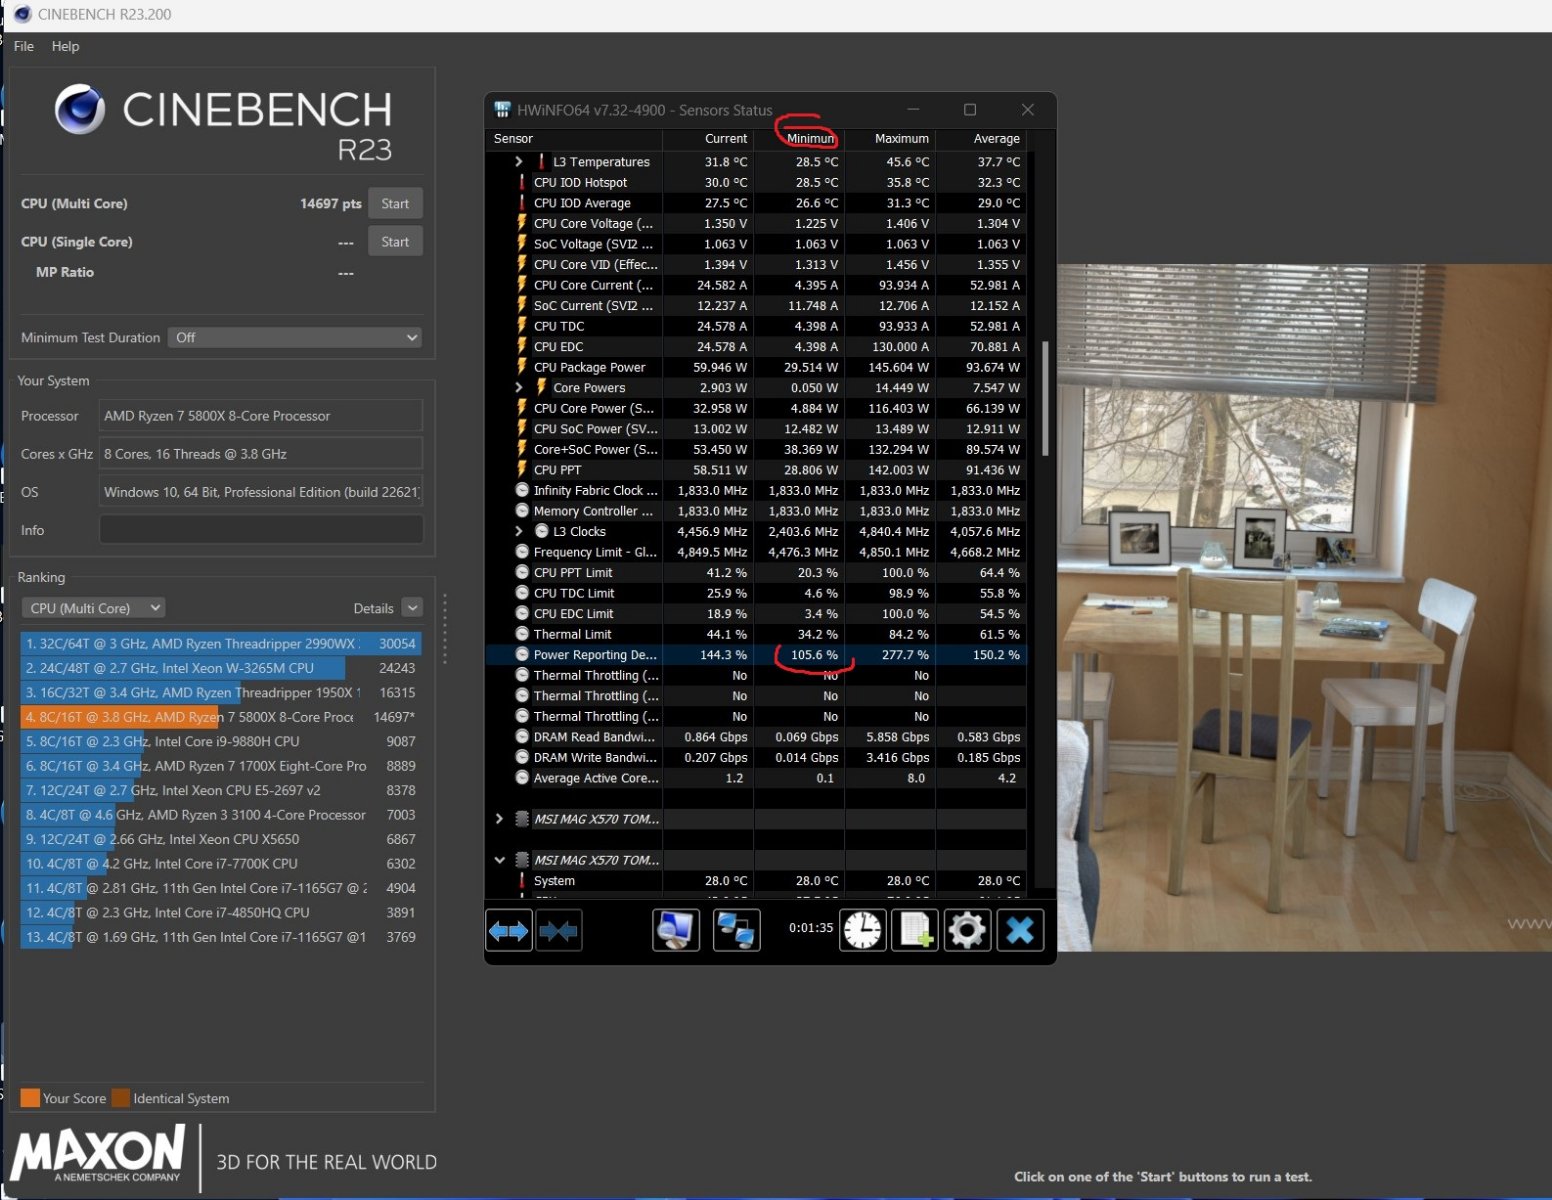Click the thermometer icon beside CPU IOD Average
1552x1200 pixels.
point(522,203)
